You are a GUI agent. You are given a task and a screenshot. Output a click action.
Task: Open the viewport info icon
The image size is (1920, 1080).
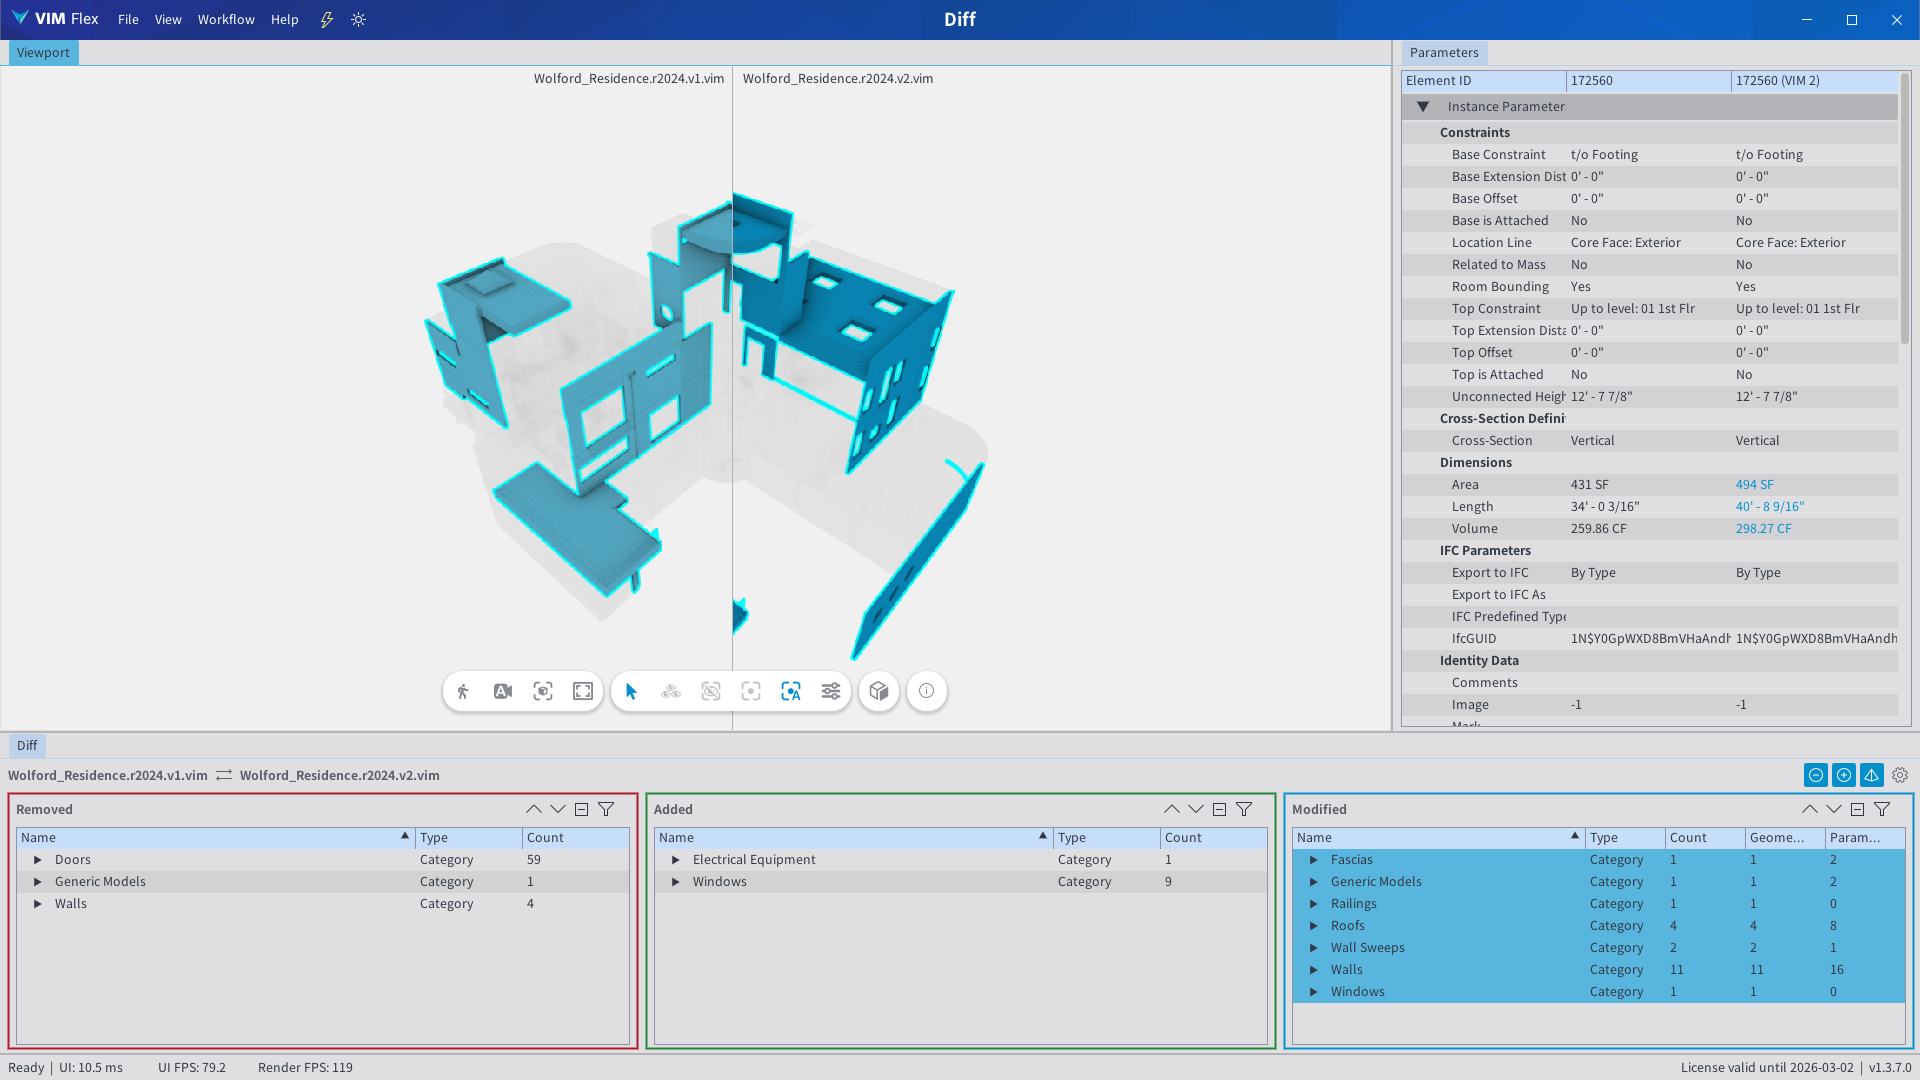tap(927, 691)
